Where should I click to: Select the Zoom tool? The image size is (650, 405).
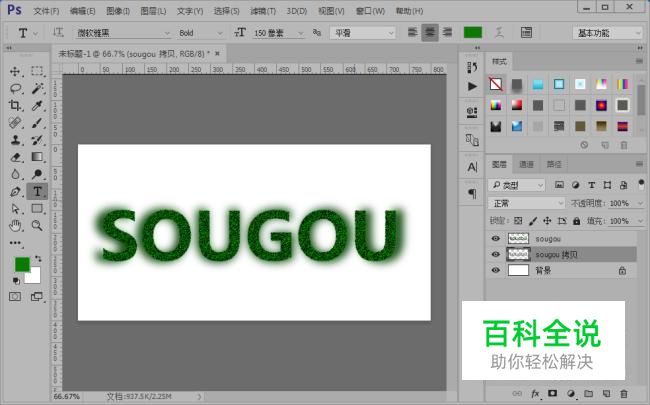(37, 226)
